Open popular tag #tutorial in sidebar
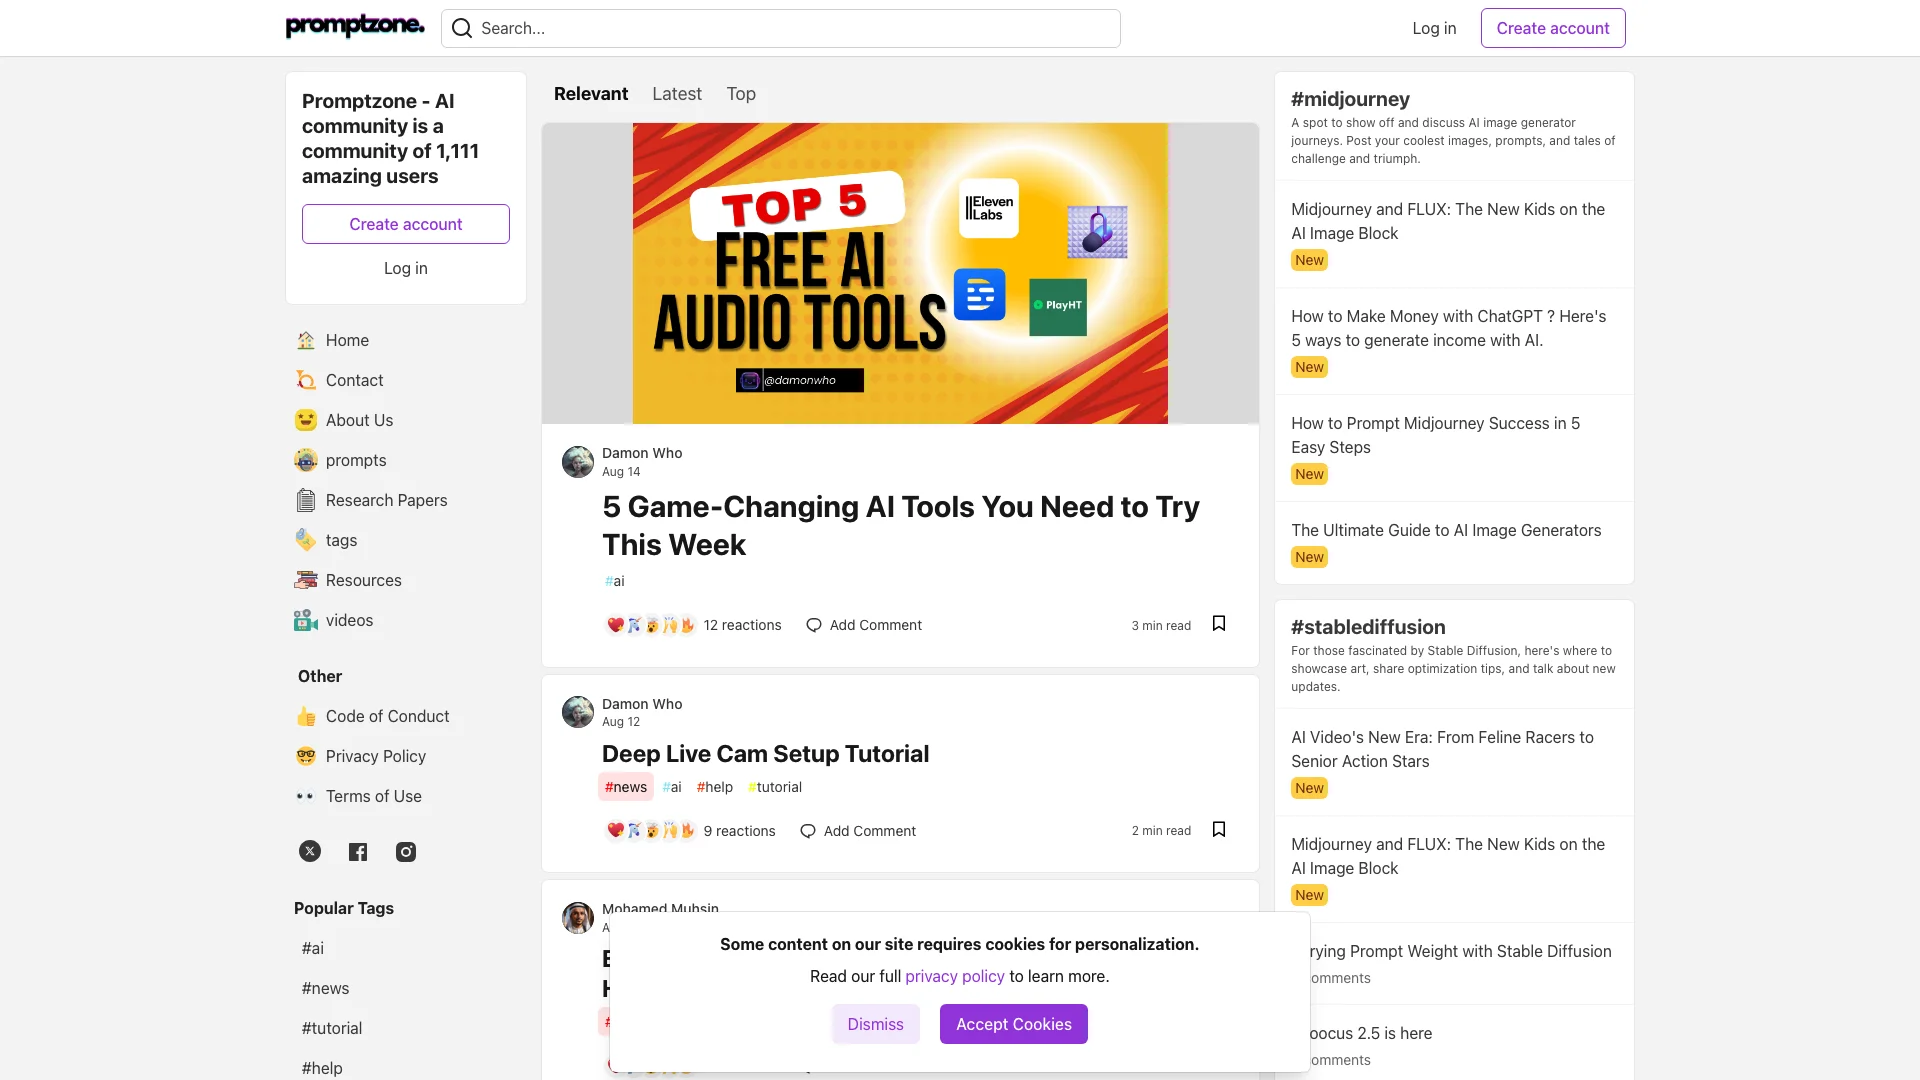Screen dimensions: 1920x1080 332,1028
